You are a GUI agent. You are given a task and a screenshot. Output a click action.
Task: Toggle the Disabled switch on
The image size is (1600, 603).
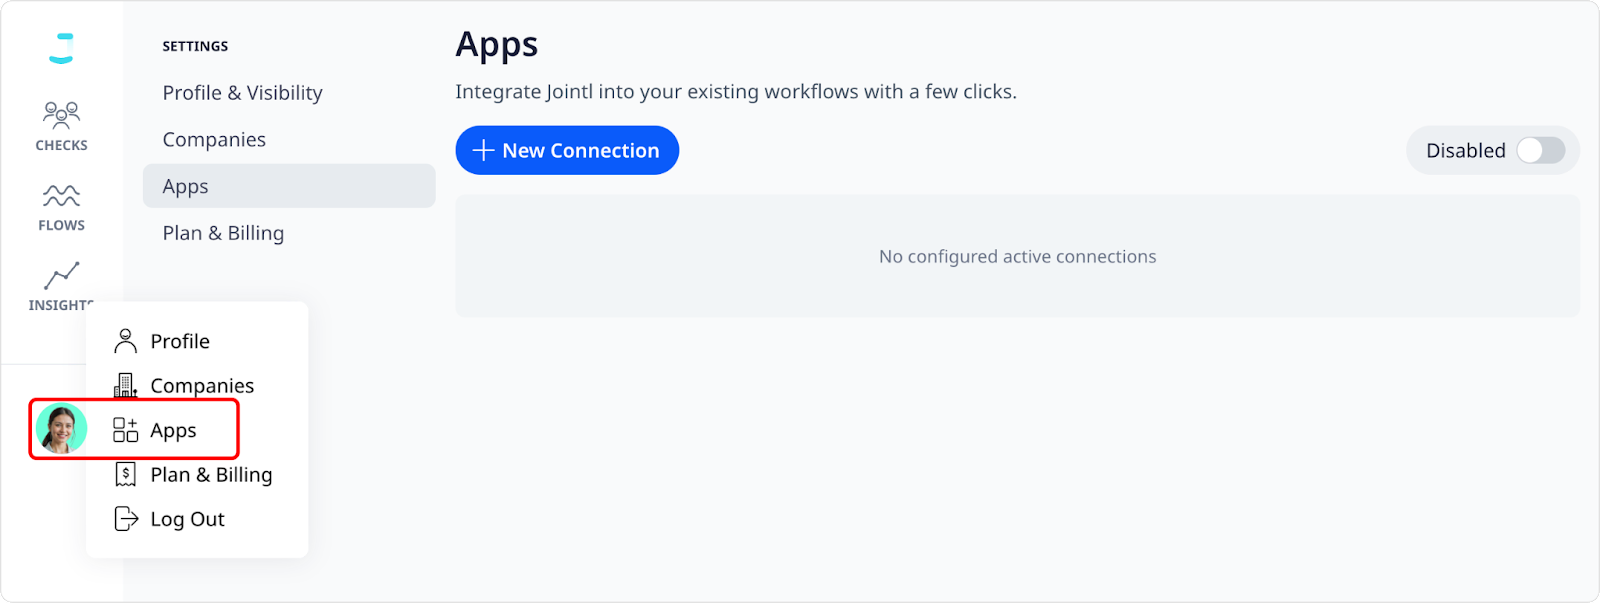point(1540,150)
